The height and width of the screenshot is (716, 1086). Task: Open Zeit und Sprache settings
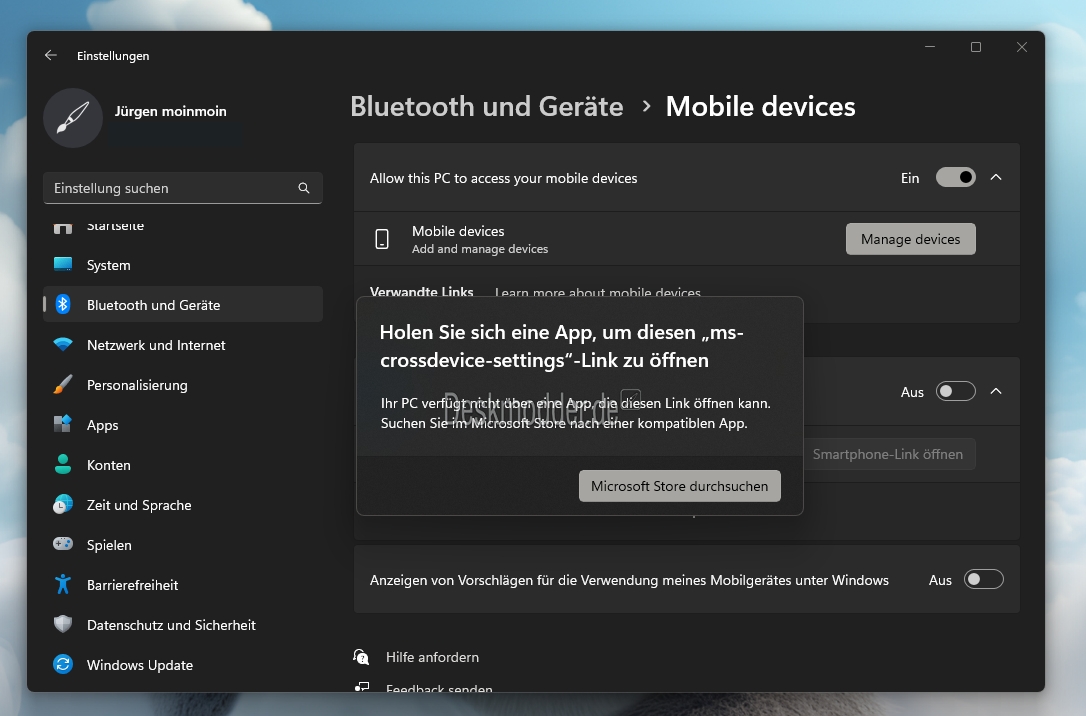coord(183,505)
